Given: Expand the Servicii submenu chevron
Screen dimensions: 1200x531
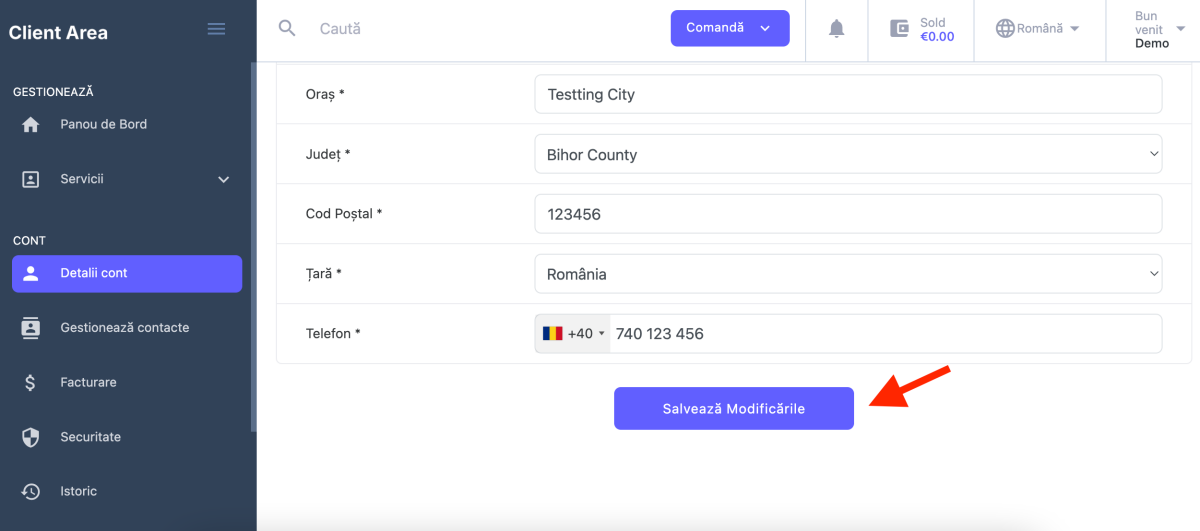Looking at the screenshot, I should (x=223, y=180).
